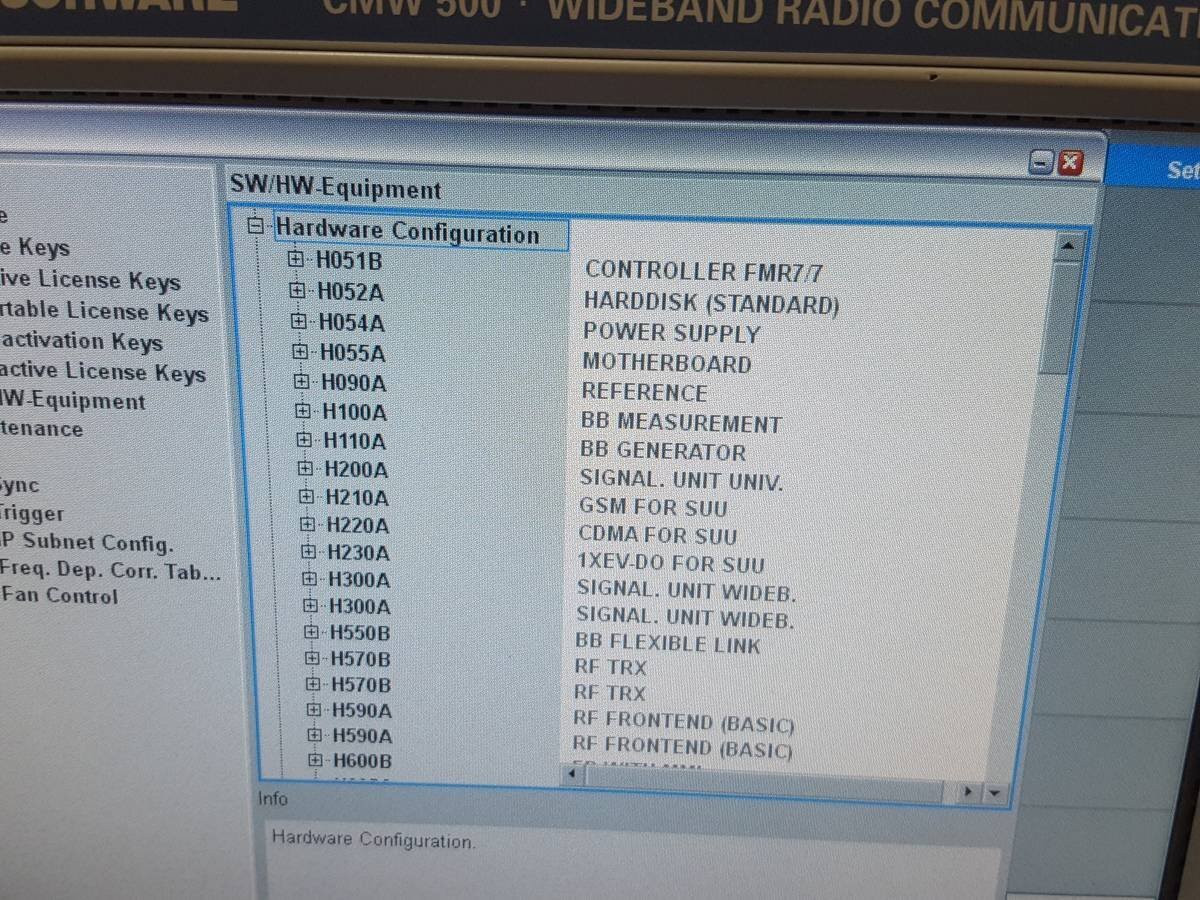Viewport: 1200px width, 900px height.
Task: Click the HARDDISK (STANDARD) description
Action: coord(711,302)
